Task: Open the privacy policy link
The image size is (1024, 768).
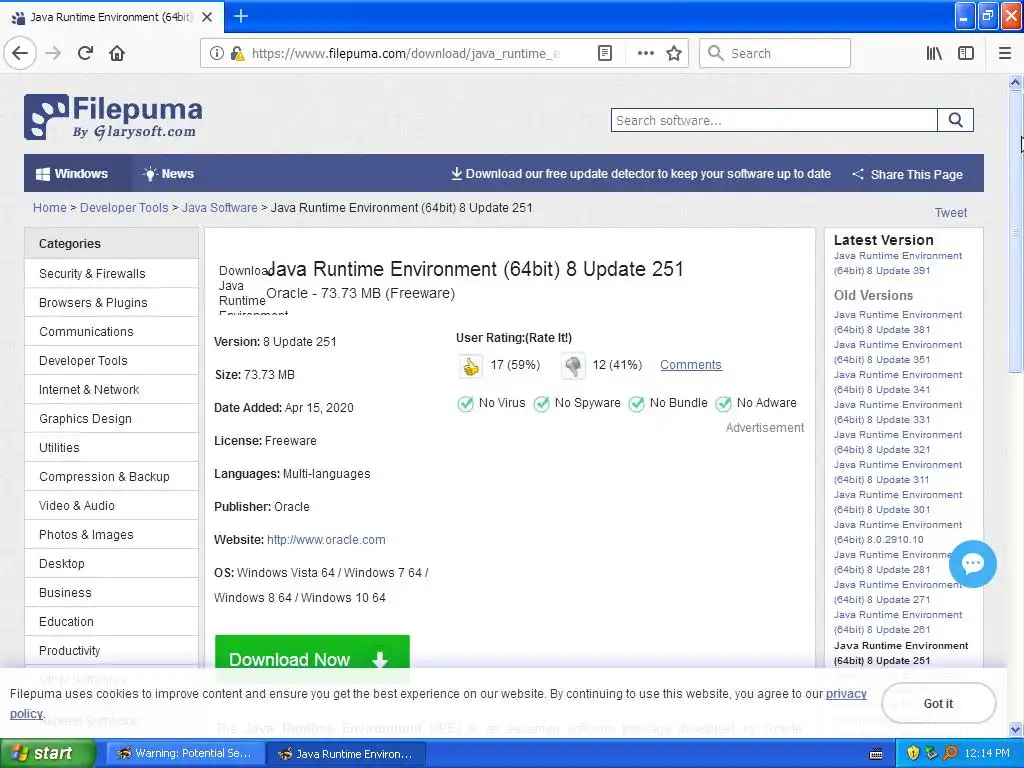Action: click(x=846, y=694)
